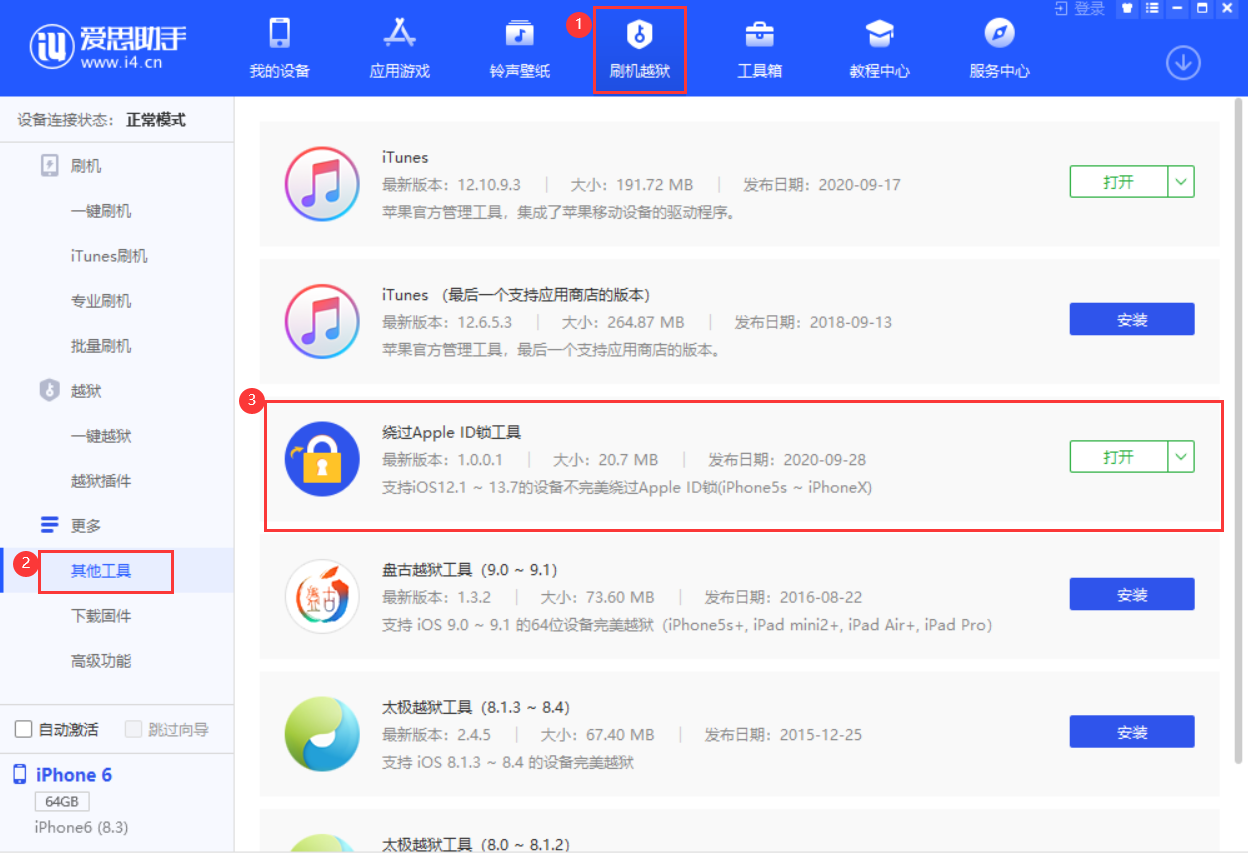Minimize the 爱思助手 window
Screen dimensions: 1248x863
pos(1177,9)
